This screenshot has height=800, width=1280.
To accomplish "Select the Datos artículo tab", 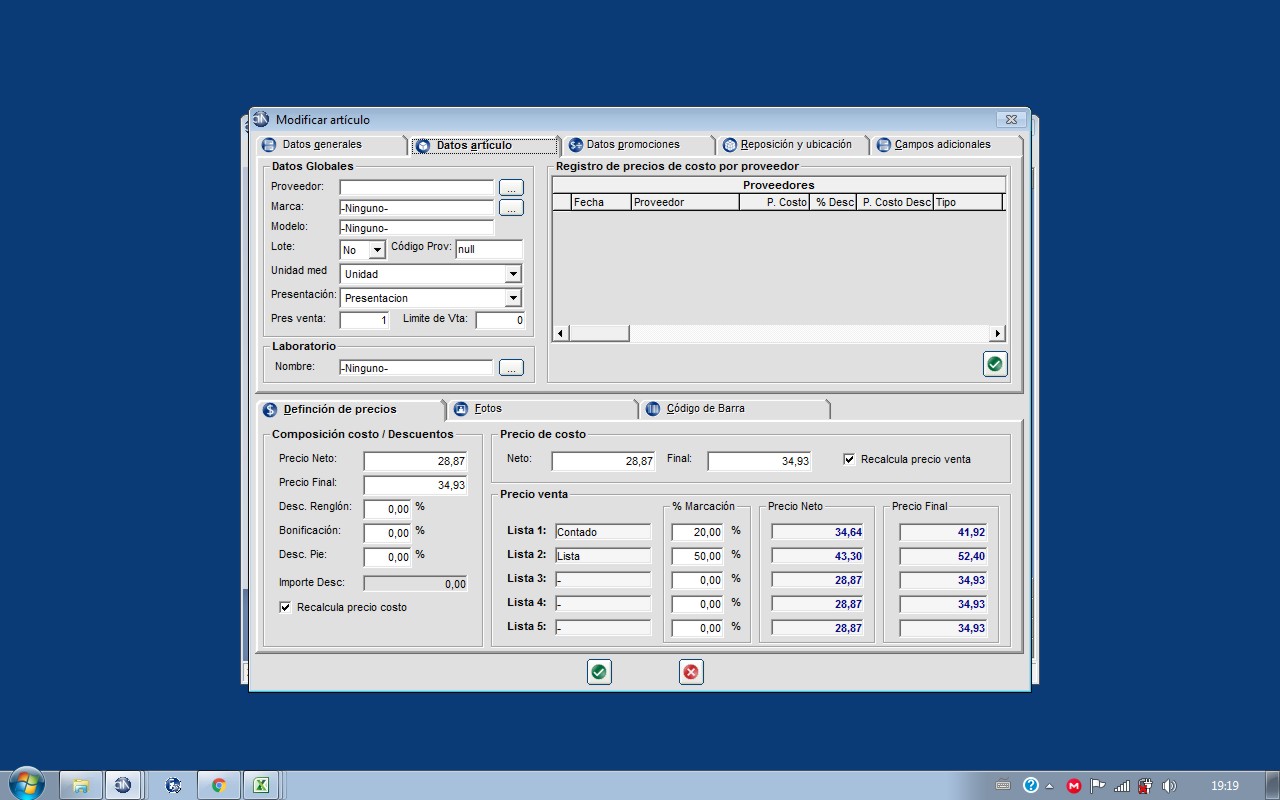I will (485, 146).
